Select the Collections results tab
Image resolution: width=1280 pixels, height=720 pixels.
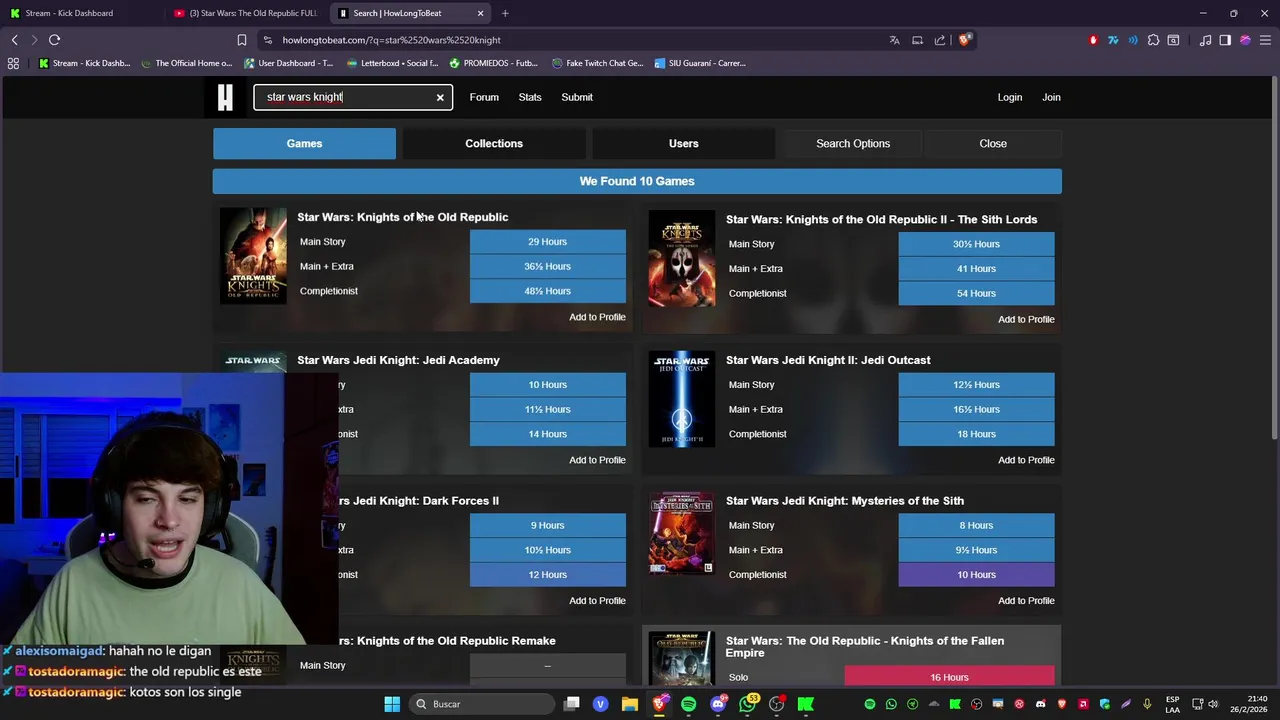pyautogui.click(x=494, y=143)
